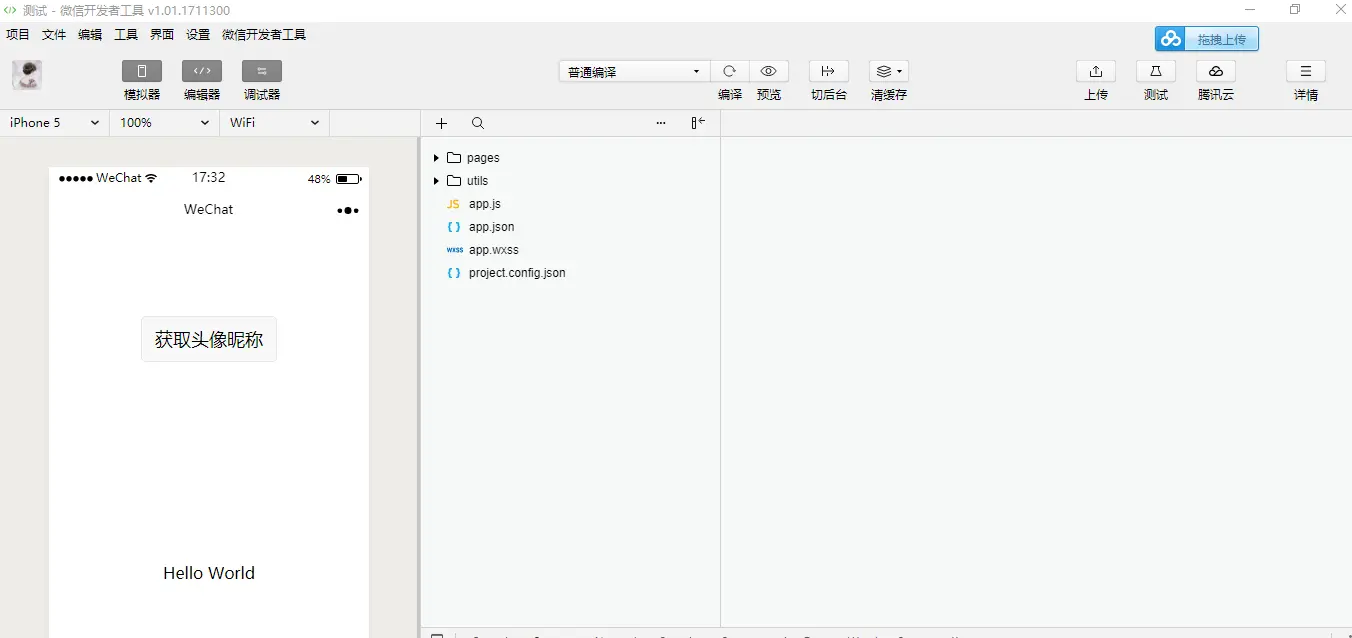Open the three-dots more options in file panel
1352x638 pixels.
point(661,123)
